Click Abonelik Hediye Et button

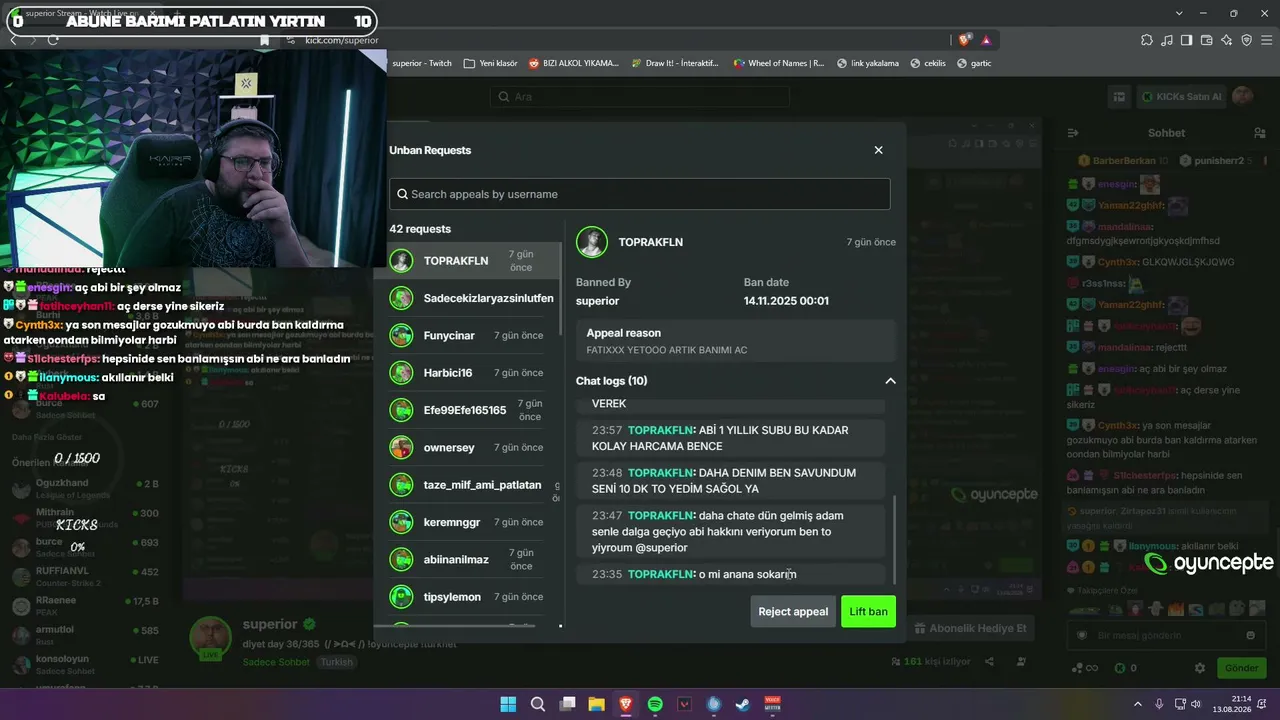[x=969, y=628]
